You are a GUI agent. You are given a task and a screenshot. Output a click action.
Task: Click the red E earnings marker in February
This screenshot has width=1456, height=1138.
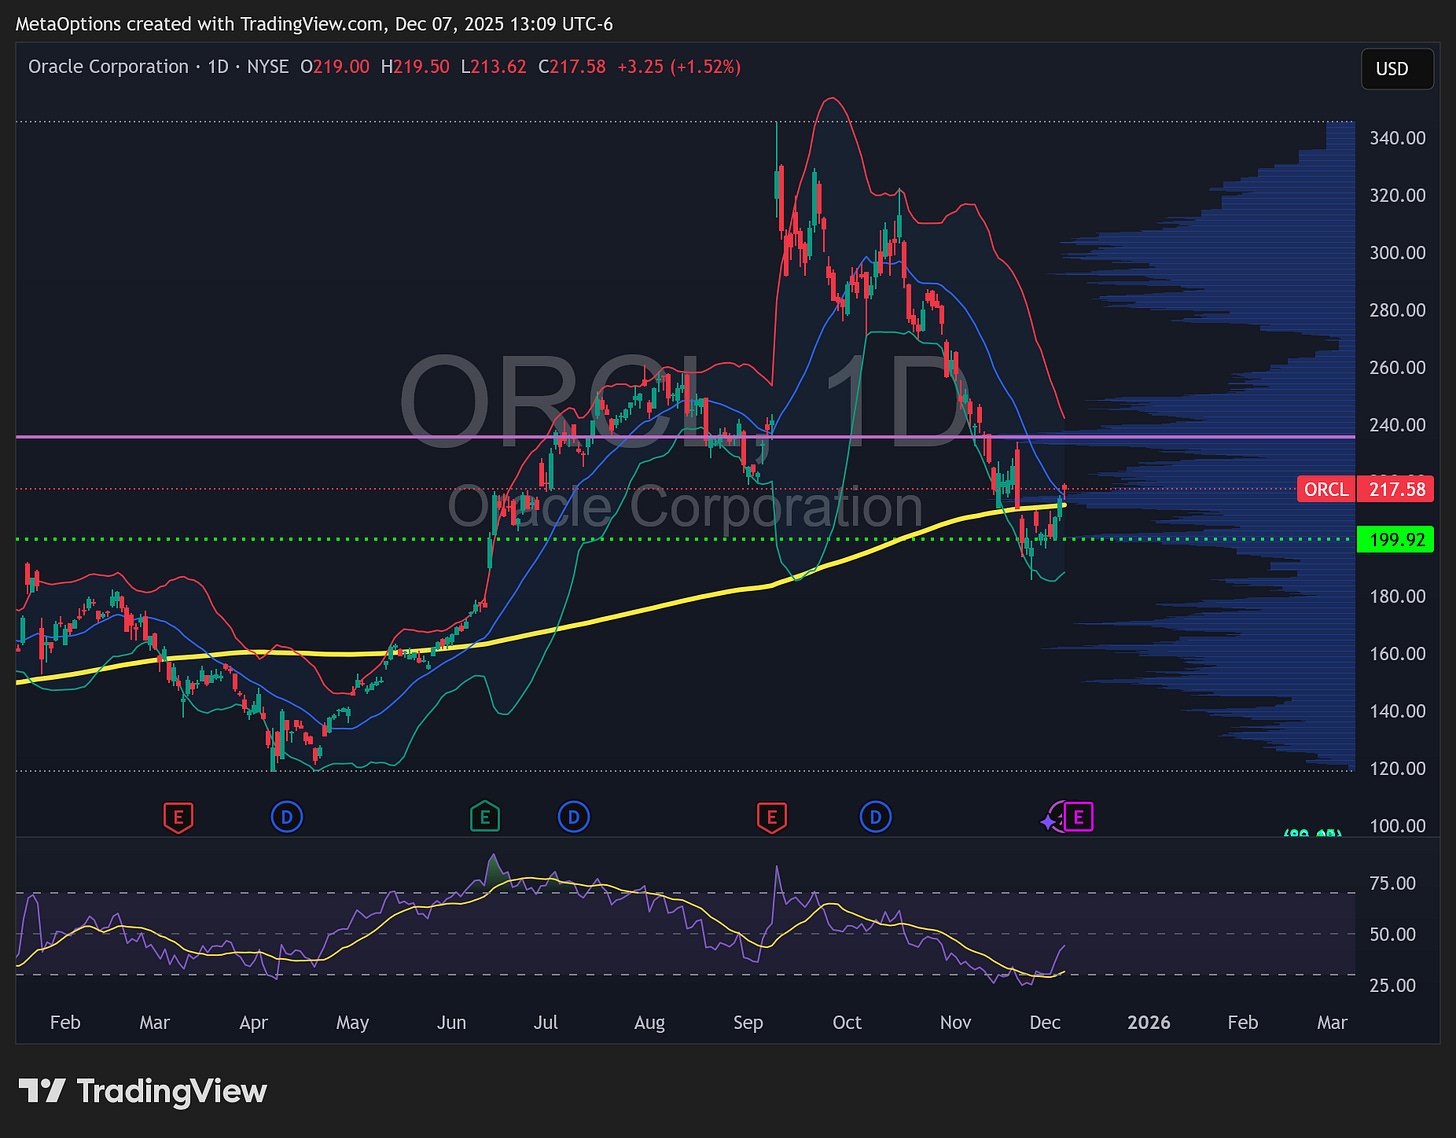click(x=178, y=817)
